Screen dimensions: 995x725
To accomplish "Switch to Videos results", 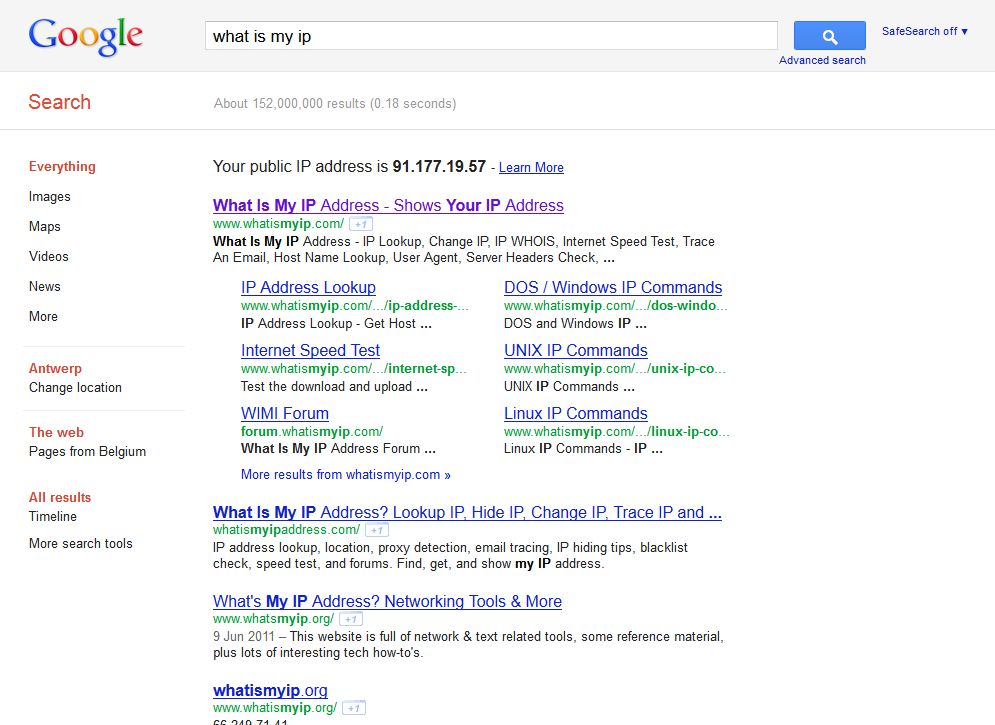I will (48, 256).
